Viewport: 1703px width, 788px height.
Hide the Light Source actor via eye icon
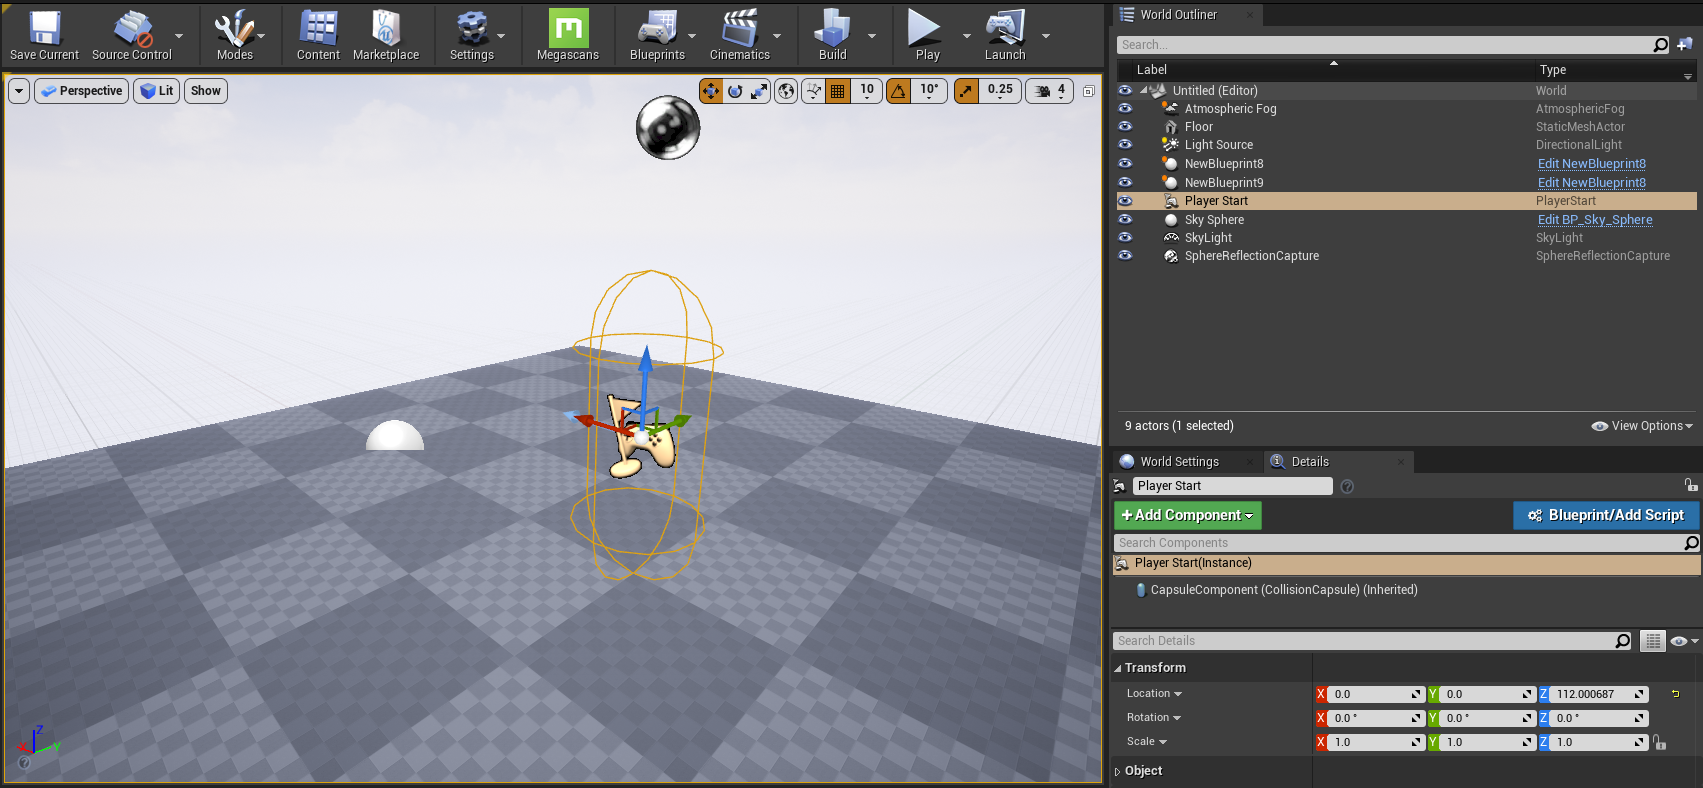[x=1125, y=145]
